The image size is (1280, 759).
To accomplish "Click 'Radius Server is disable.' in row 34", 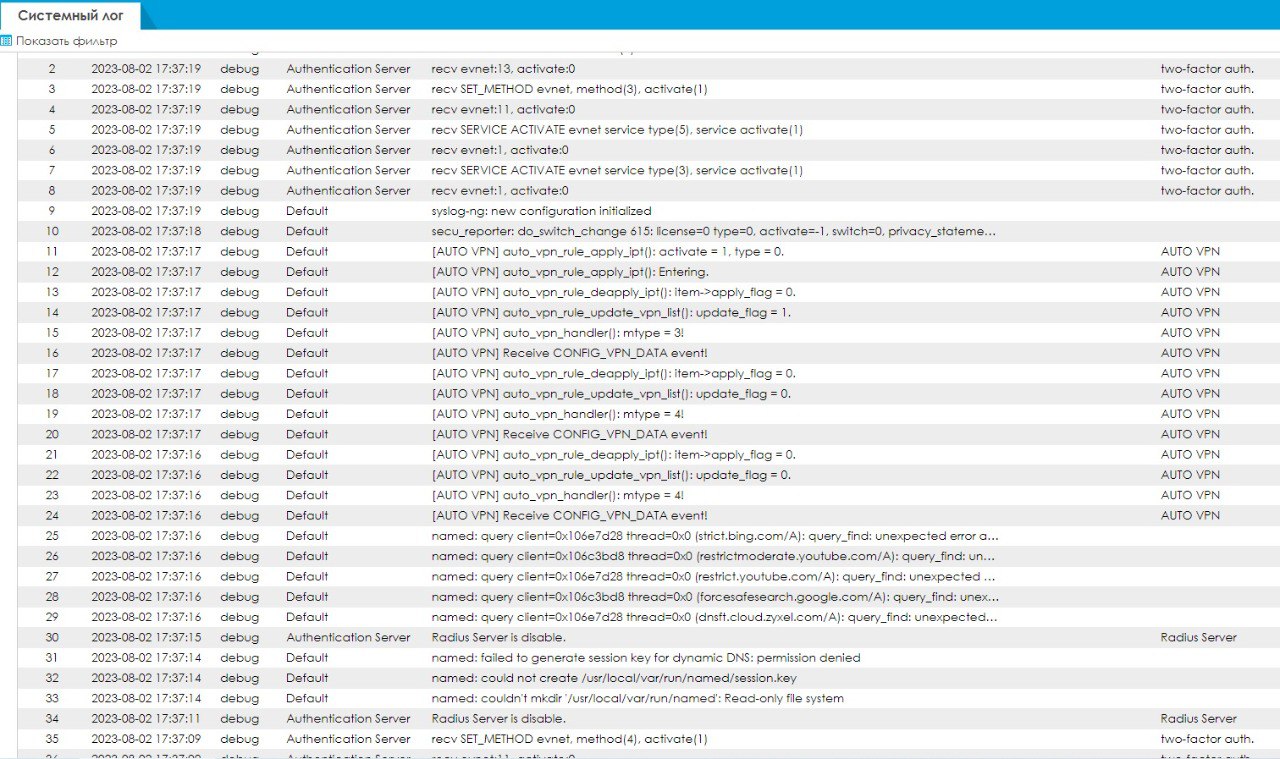I will coord(499,719).
